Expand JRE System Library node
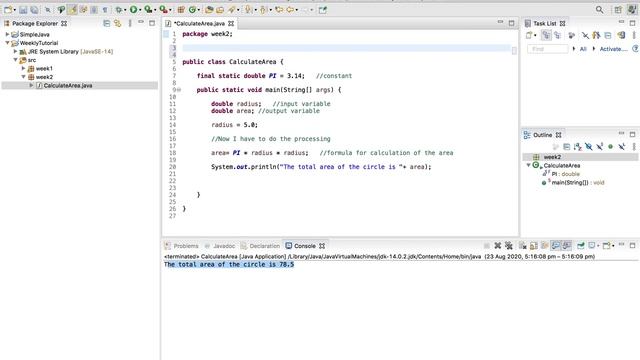 point(16,51)
